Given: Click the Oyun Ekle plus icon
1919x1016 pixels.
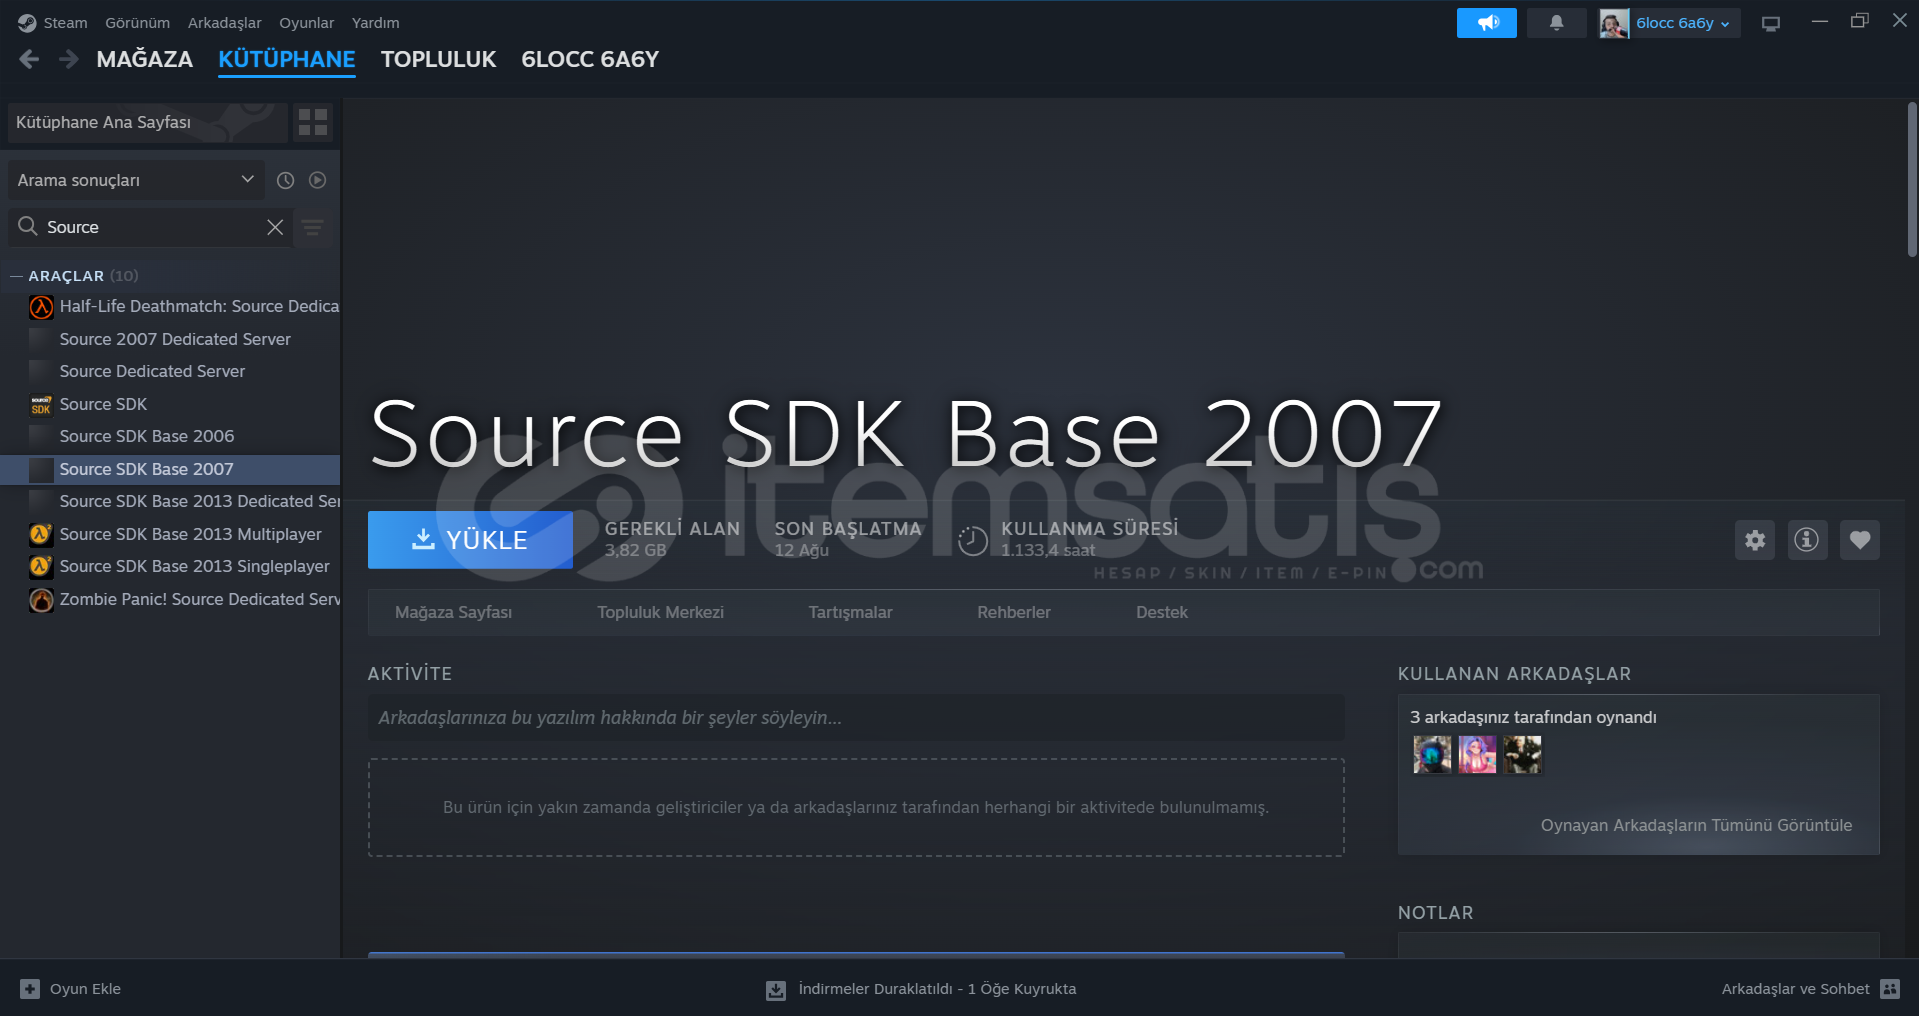Looking at the screenshot, I should click(x=30, y=989).
